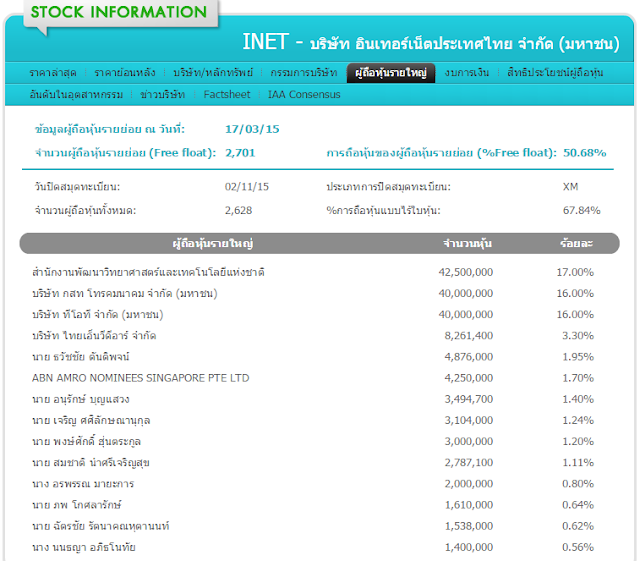Screen dimensions: 640x561
Task: Click percentage value 1.95%
Action: (578, 357)
